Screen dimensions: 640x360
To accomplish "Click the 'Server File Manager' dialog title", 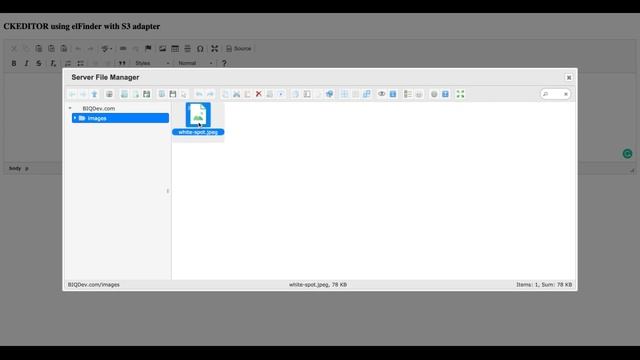I will tap(105, 77).
